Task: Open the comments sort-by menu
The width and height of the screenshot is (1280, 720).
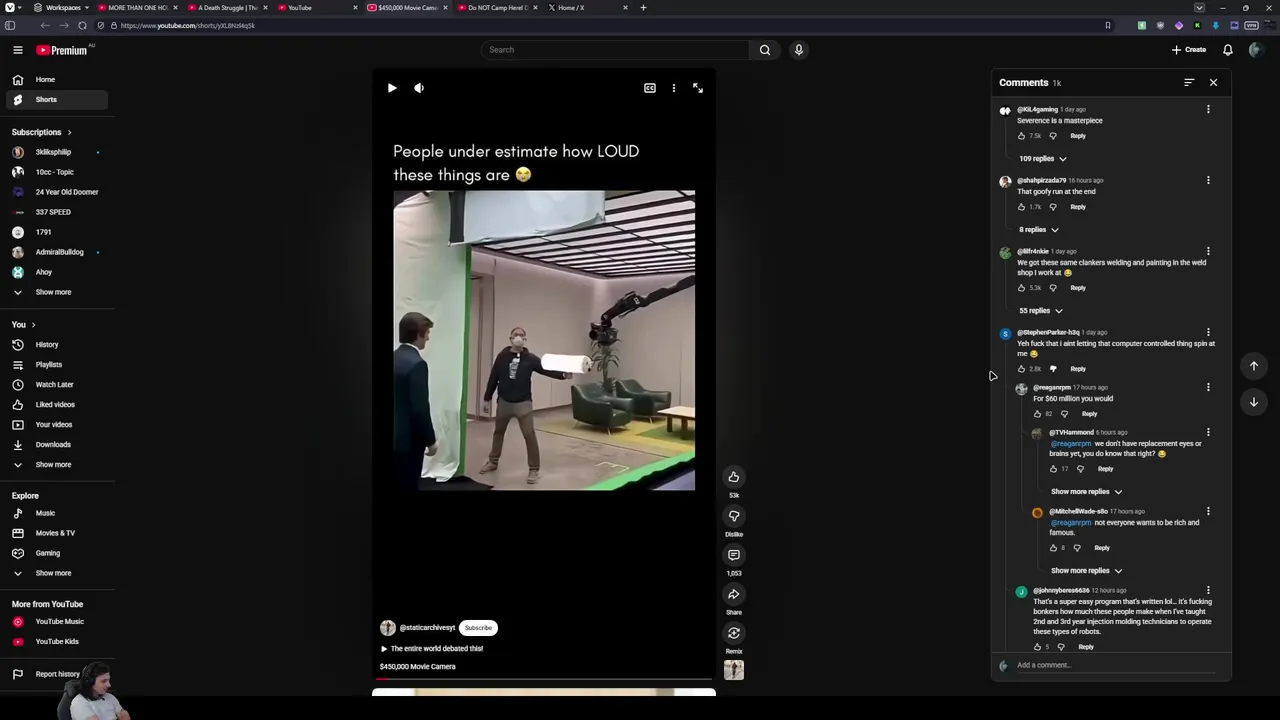Action: (x=1189, y=83)
